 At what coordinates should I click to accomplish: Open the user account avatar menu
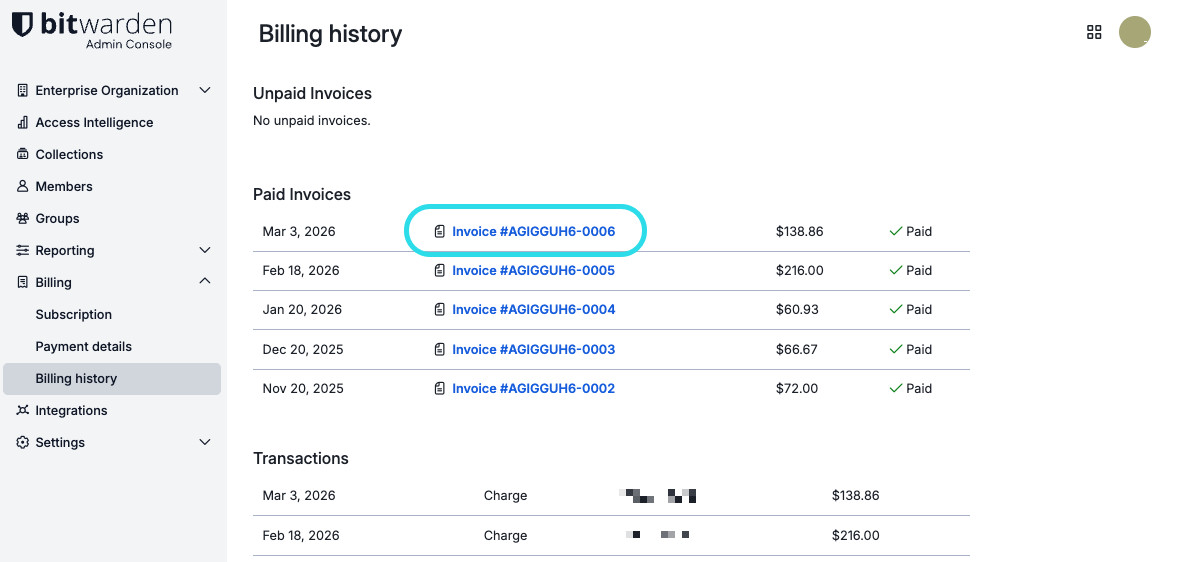click(1134, 32)
